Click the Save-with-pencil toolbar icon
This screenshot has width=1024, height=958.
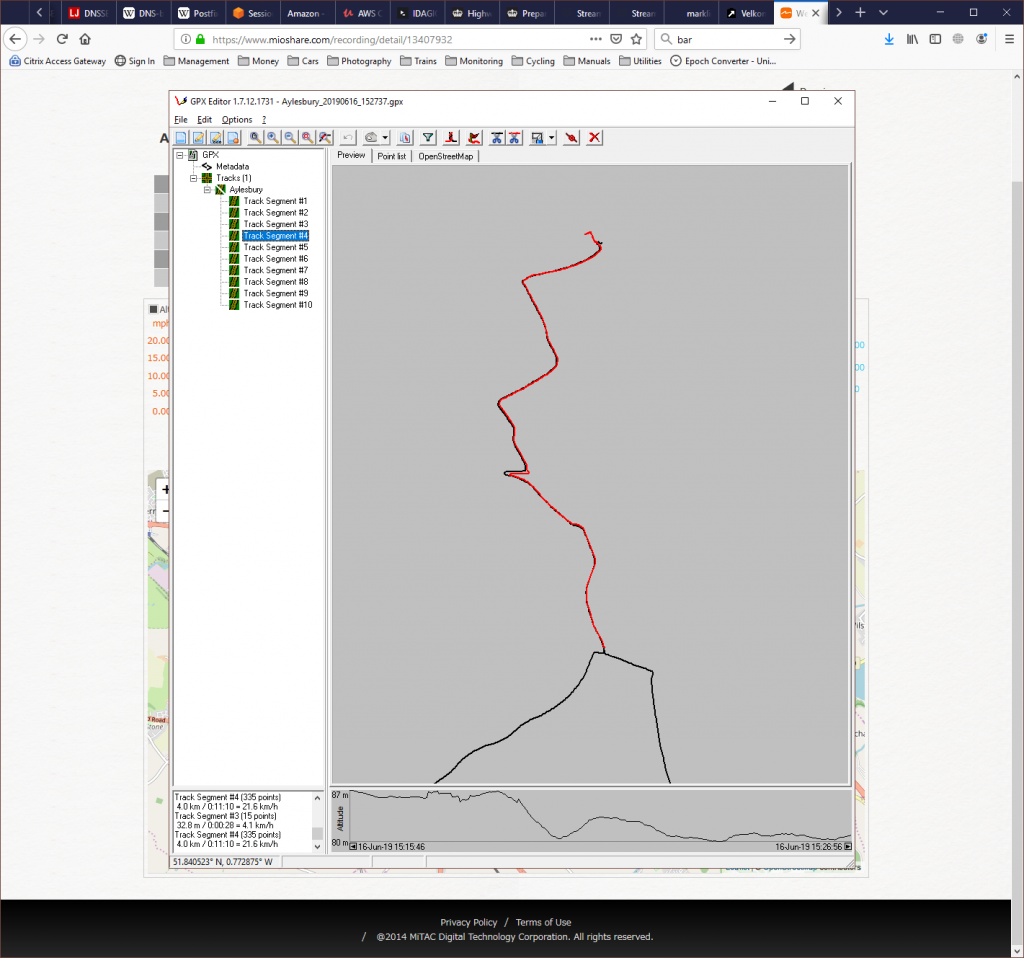216,138
